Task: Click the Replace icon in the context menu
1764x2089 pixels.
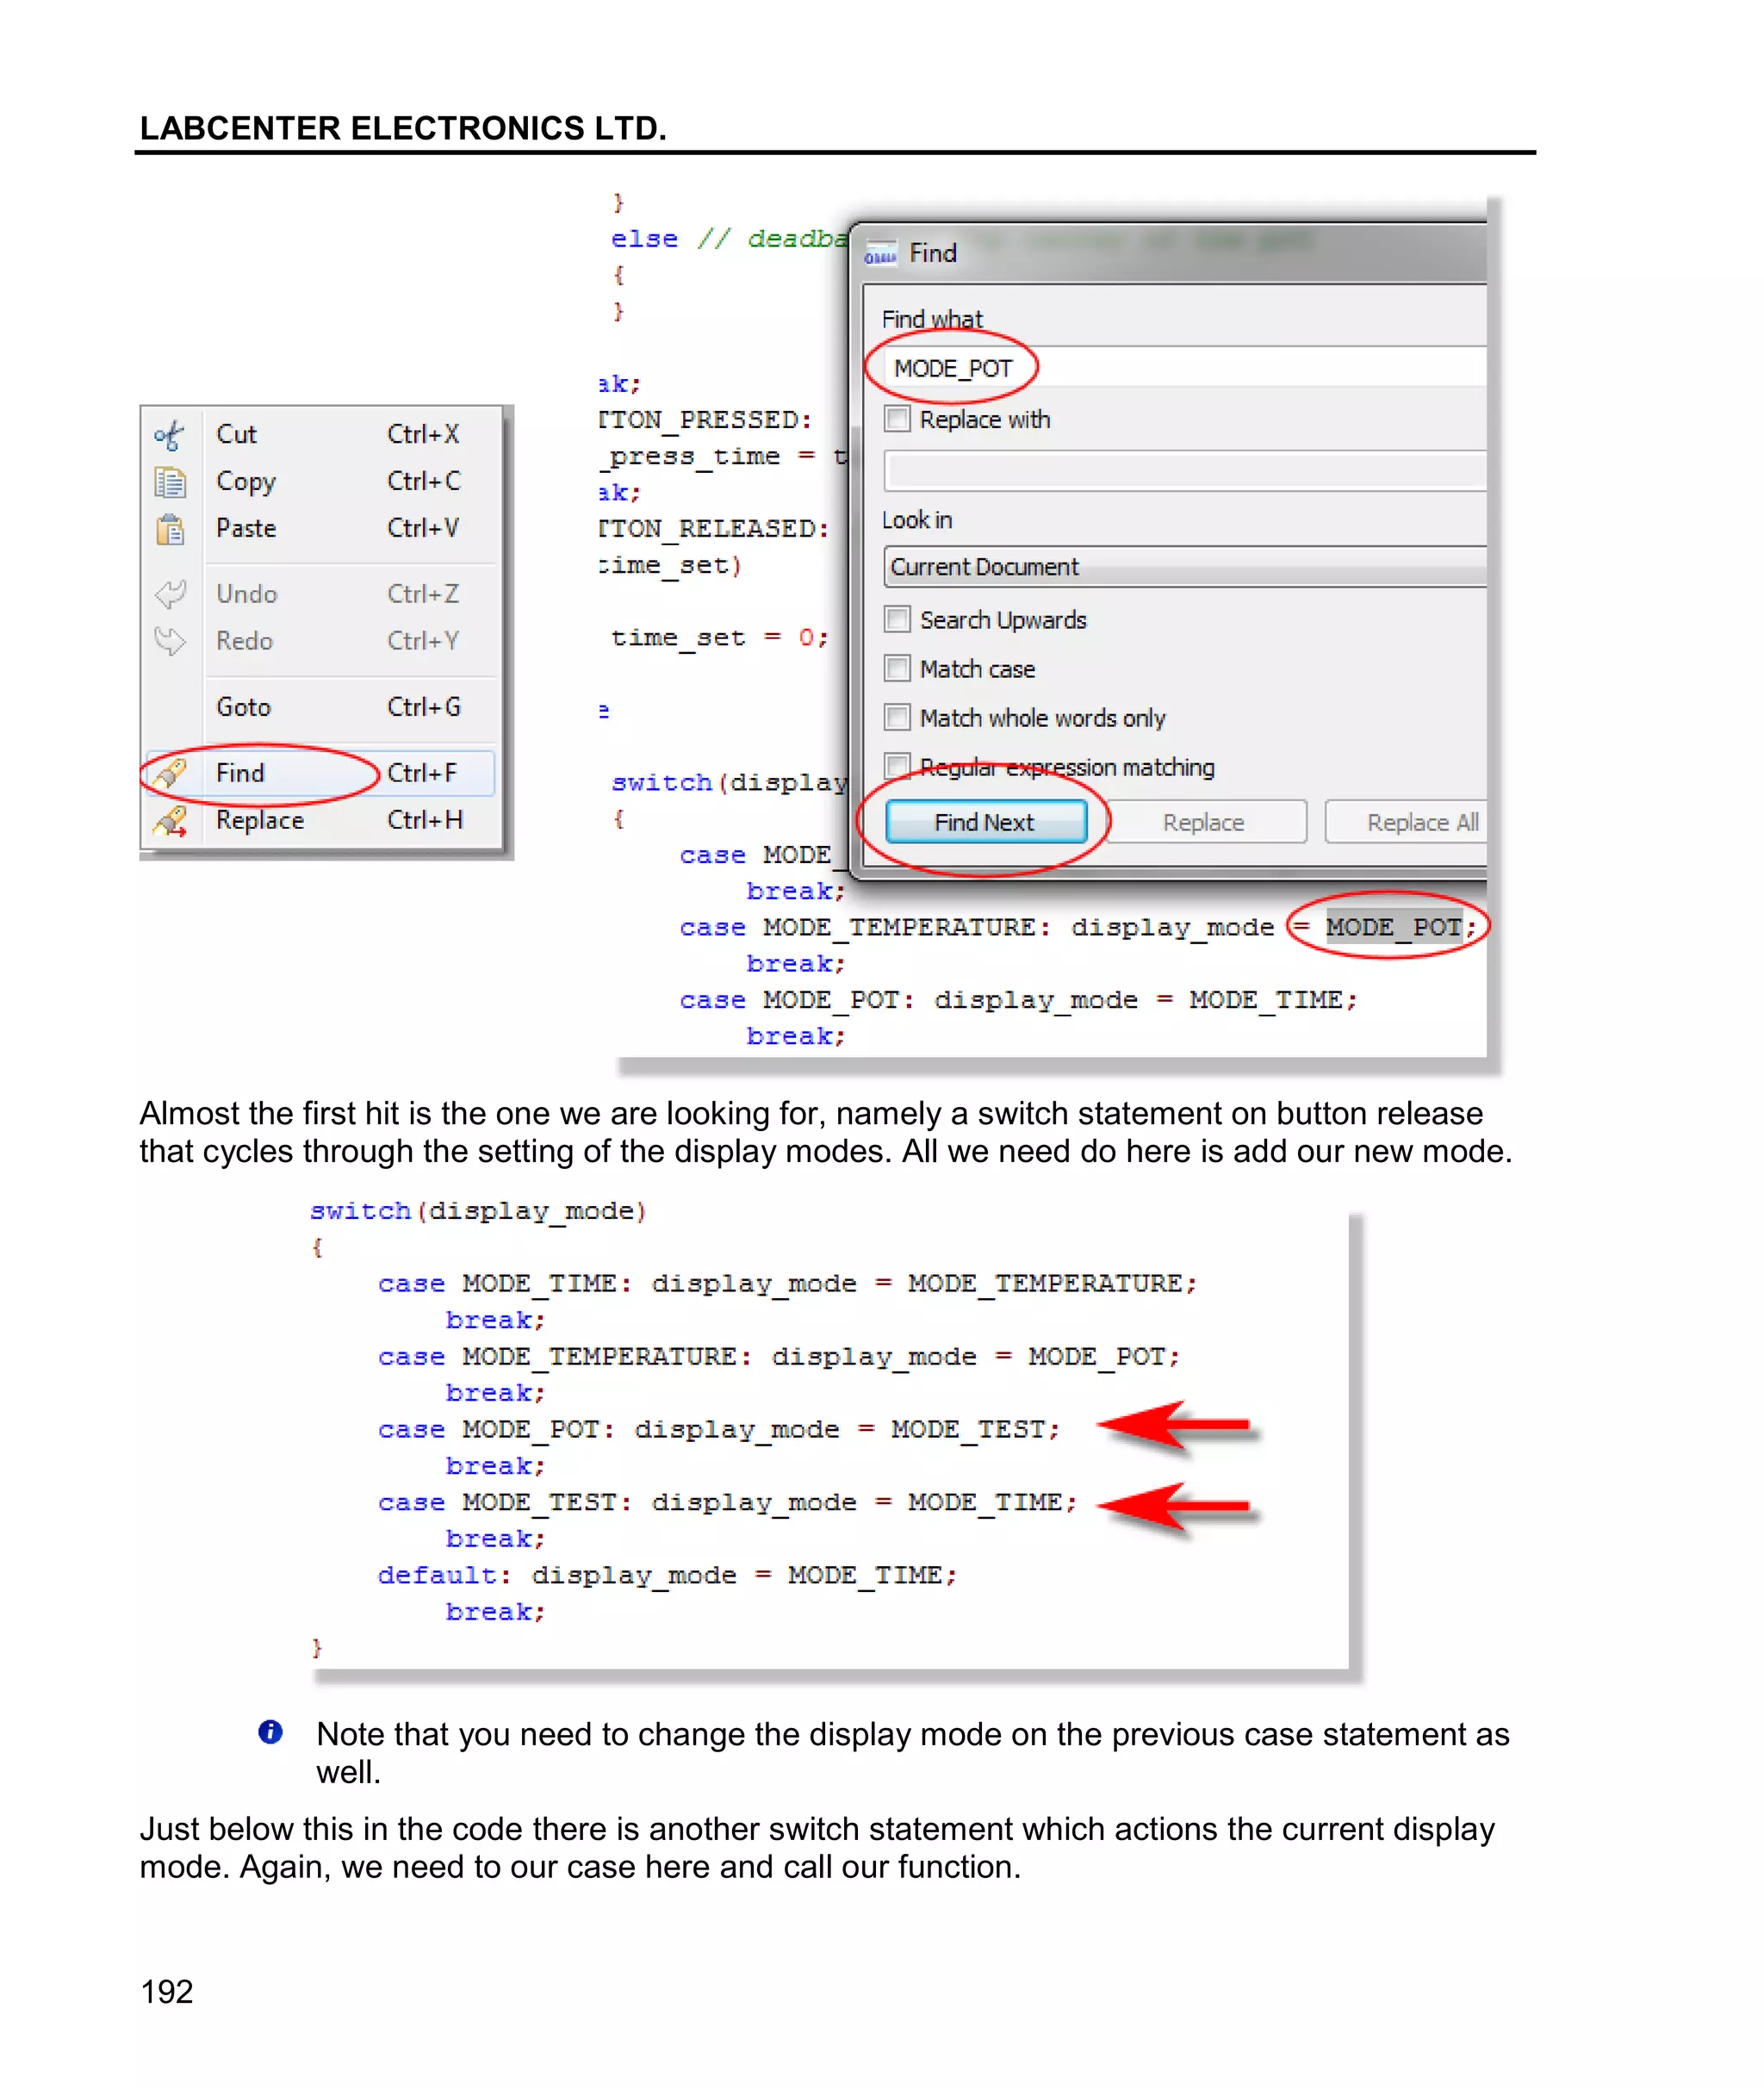Action: (170, 821)
